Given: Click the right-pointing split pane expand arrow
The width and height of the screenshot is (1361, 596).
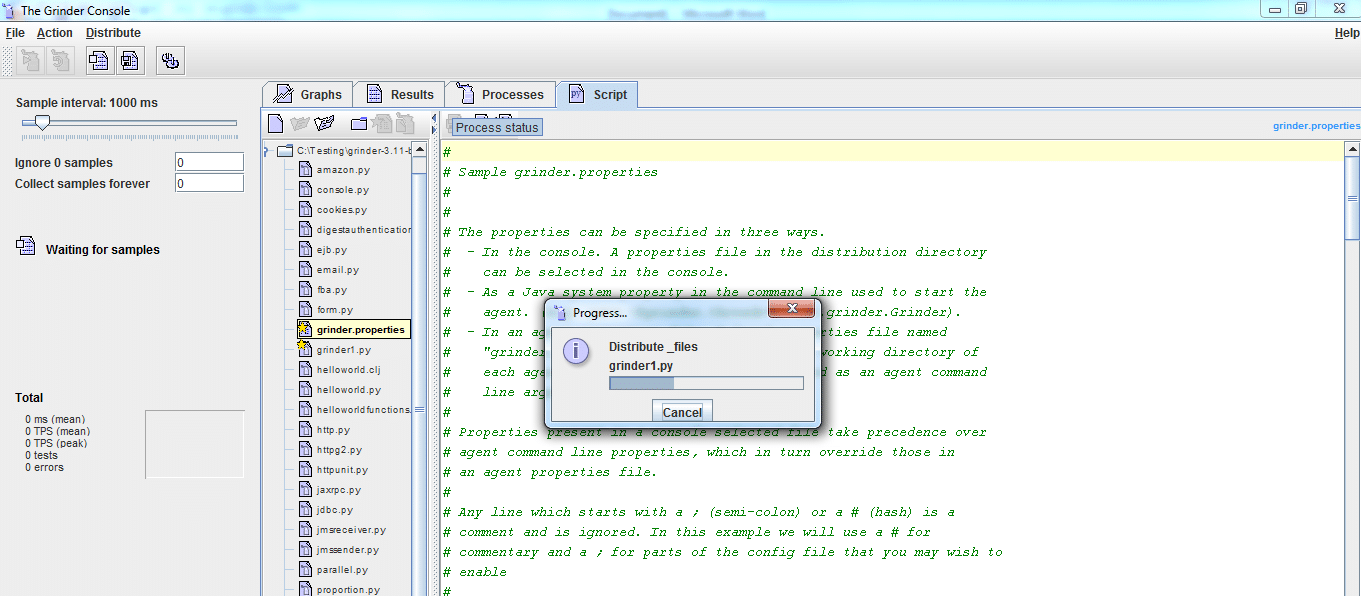Looking at the screenshot, I should pos(434,128).
